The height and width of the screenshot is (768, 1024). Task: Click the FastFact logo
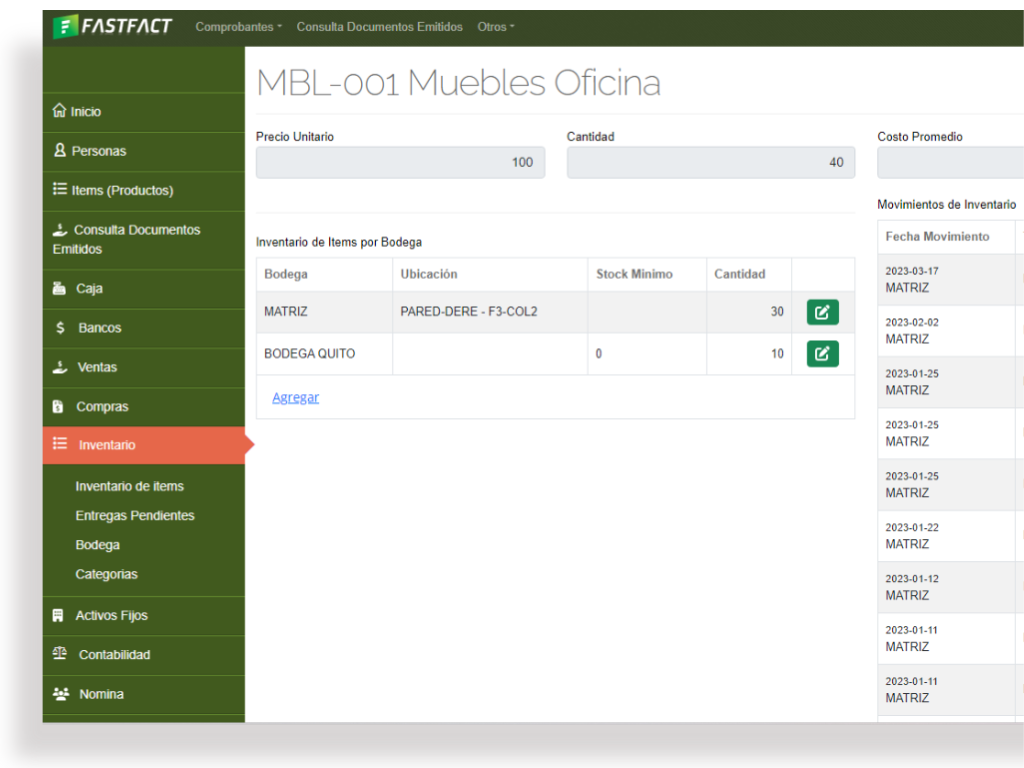click(112, 26)
